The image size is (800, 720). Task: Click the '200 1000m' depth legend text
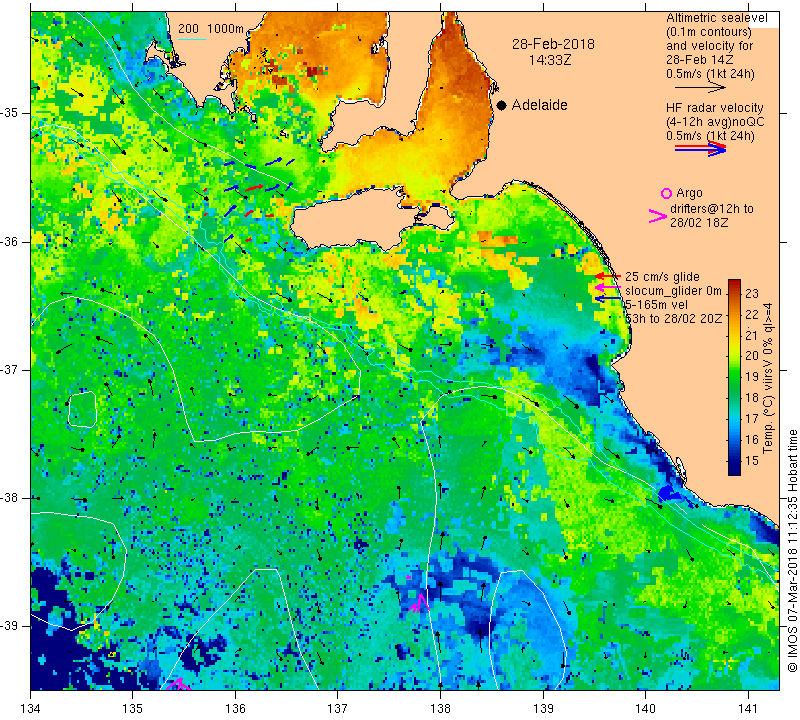point(211,29)
